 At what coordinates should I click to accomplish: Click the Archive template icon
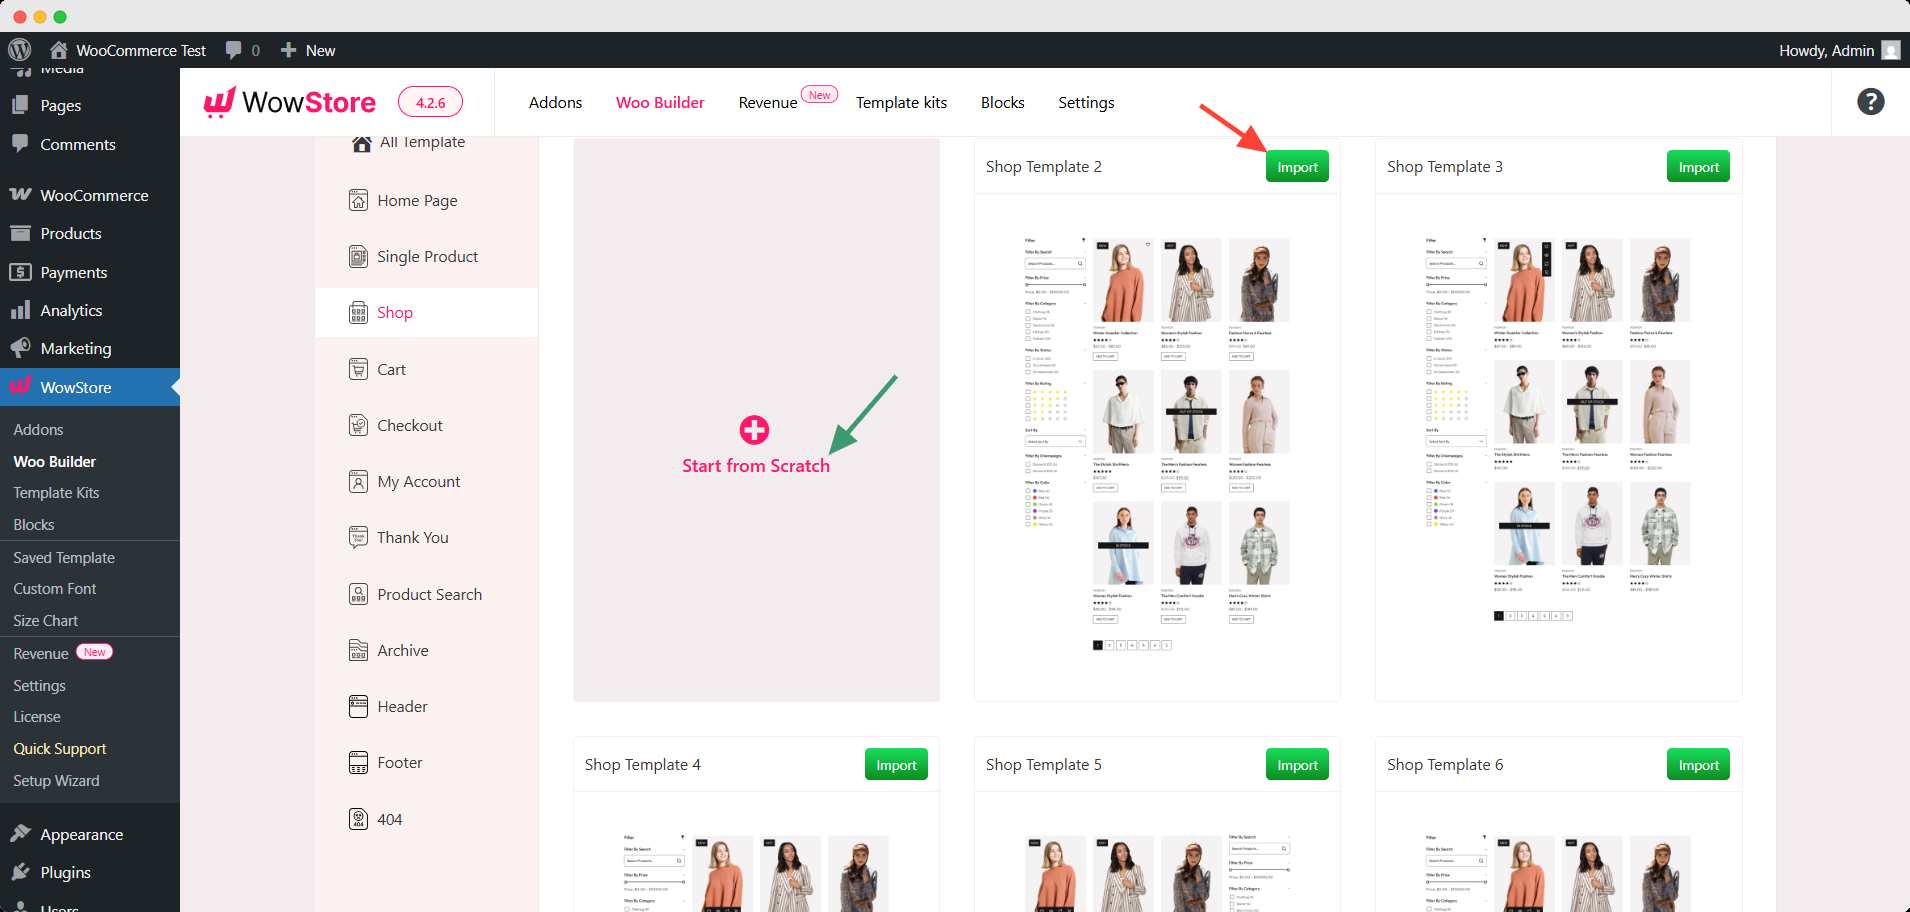pos(358,651)
